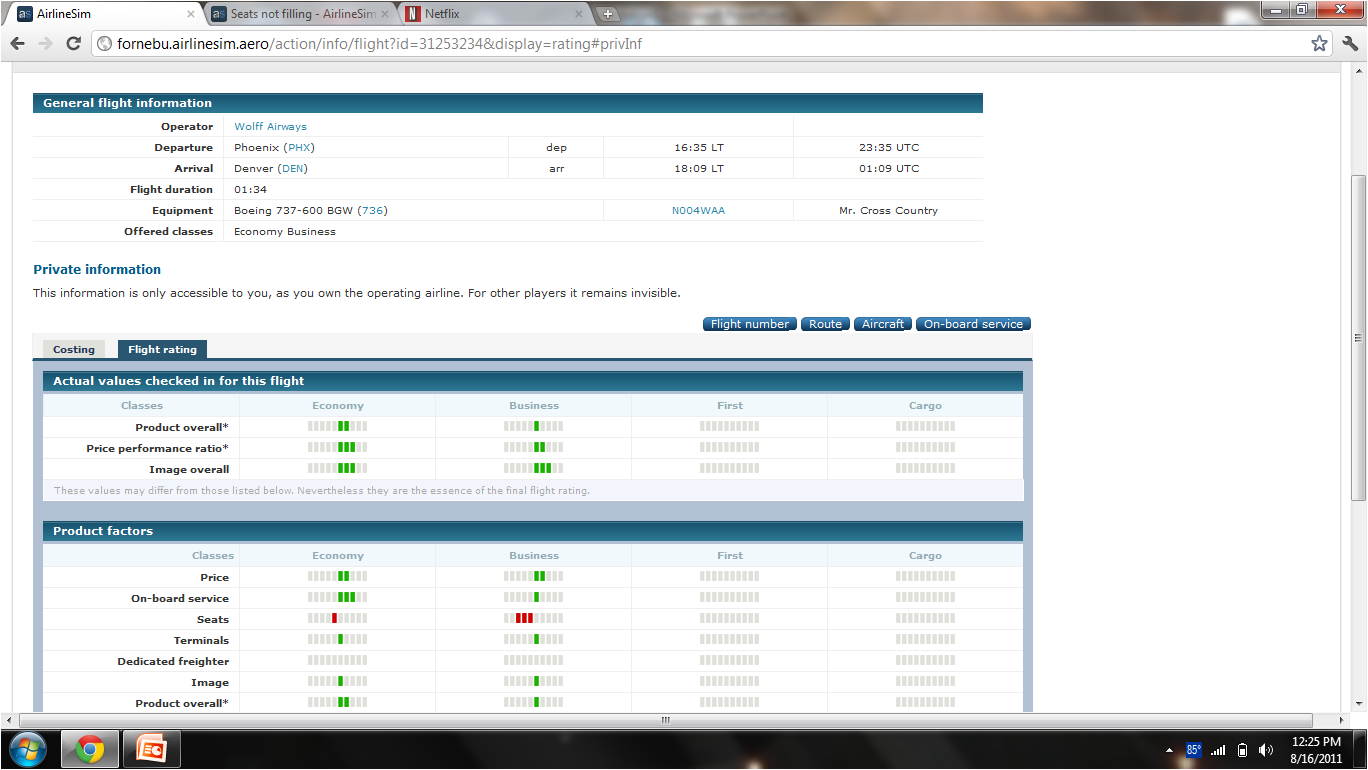Open aircraft N004WAA link

(698, 211)
